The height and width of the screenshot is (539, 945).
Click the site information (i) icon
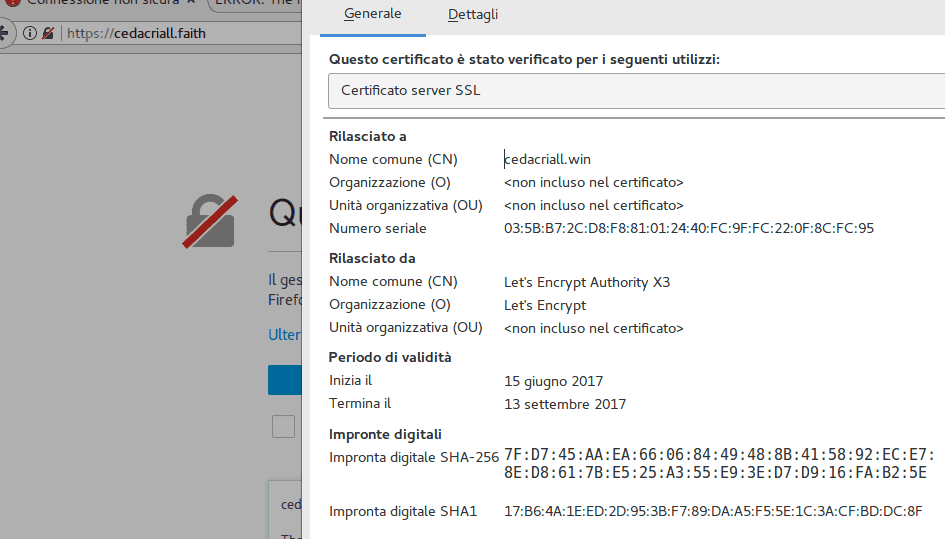point(29,33)
